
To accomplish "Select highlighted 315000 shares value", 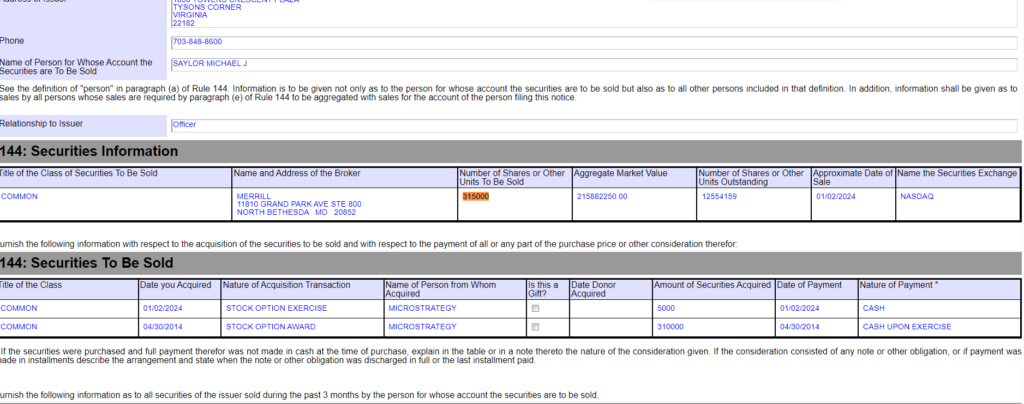I will pyautogui.click(x=475, y=196).
